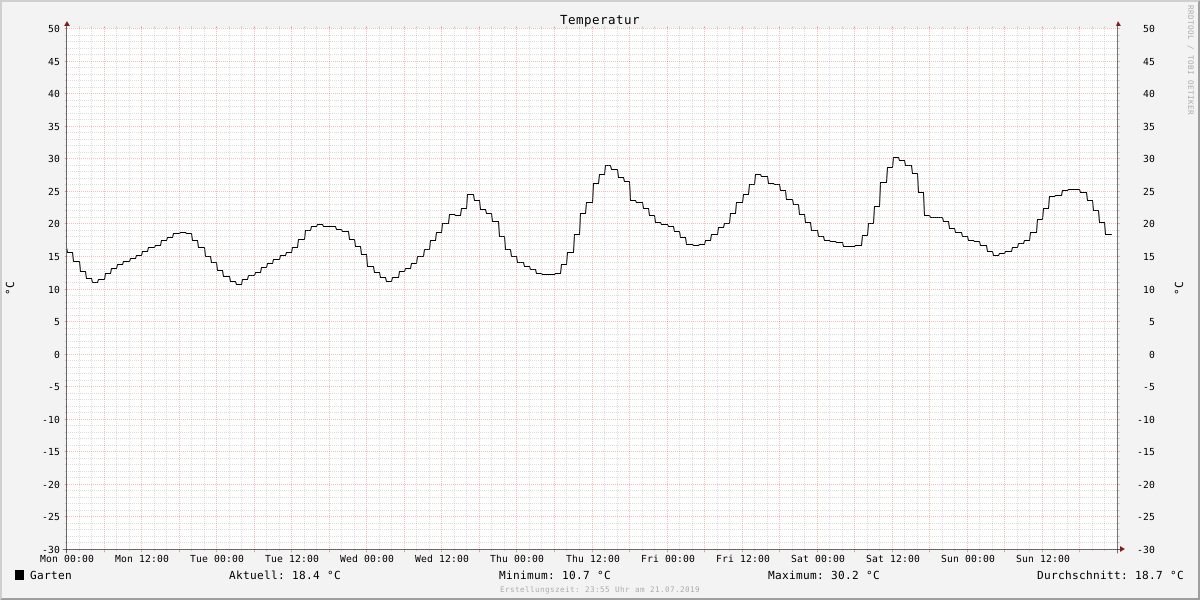Click the left axis 50 label
This screenshot has width=1200, height=600.
tap(54, 29)
